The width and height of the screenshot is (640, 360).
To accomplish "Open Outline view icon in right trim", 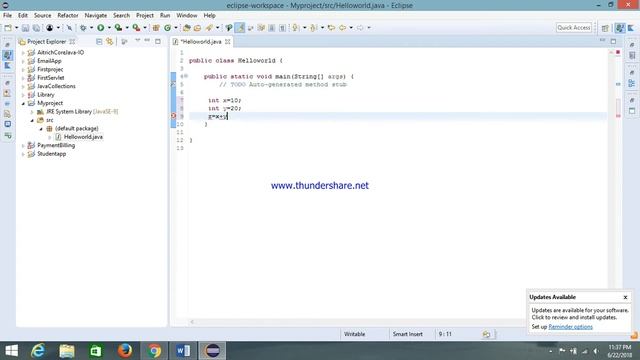I will point(632,83).
